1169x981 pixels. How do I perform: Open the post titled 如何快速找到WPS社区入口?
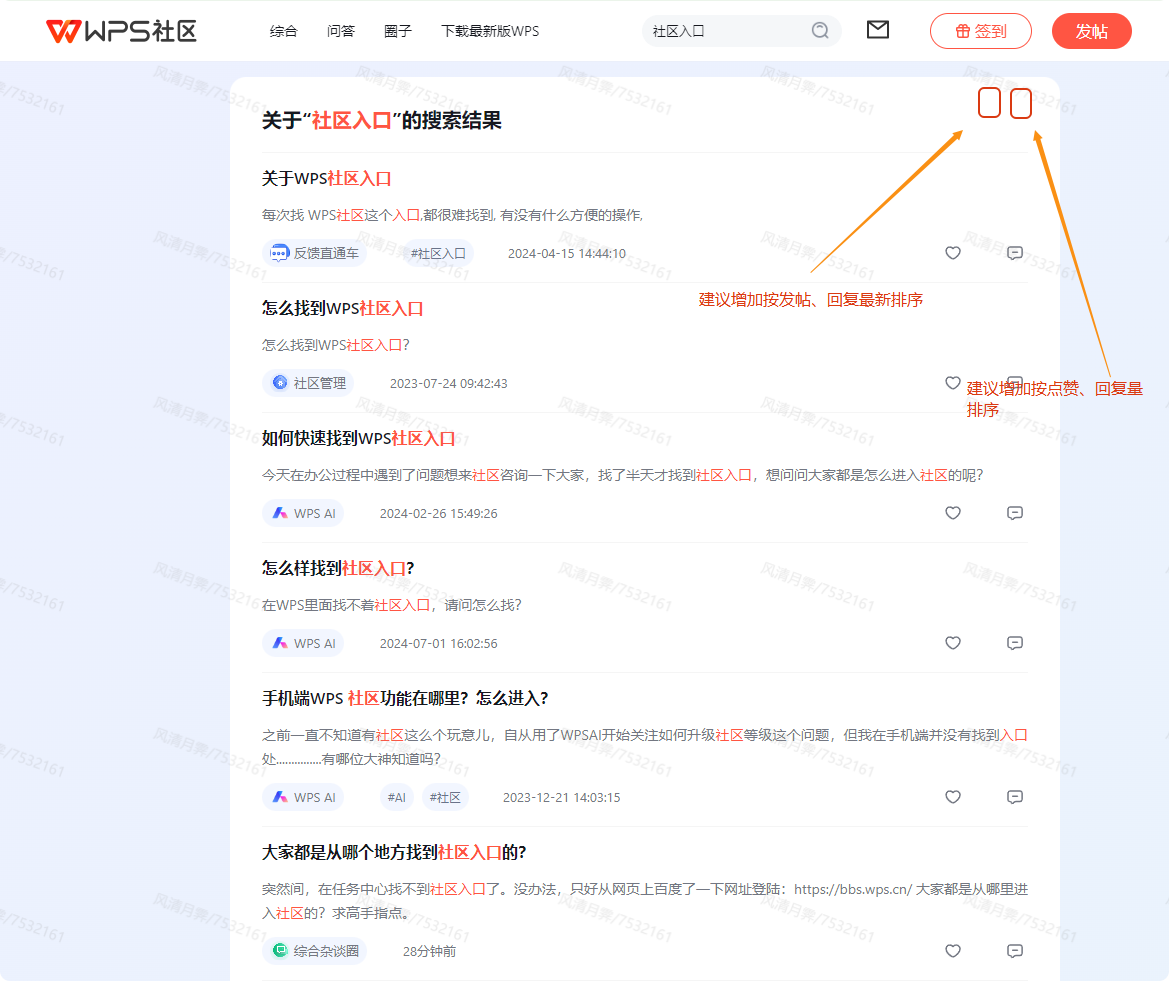pos(359,438)
